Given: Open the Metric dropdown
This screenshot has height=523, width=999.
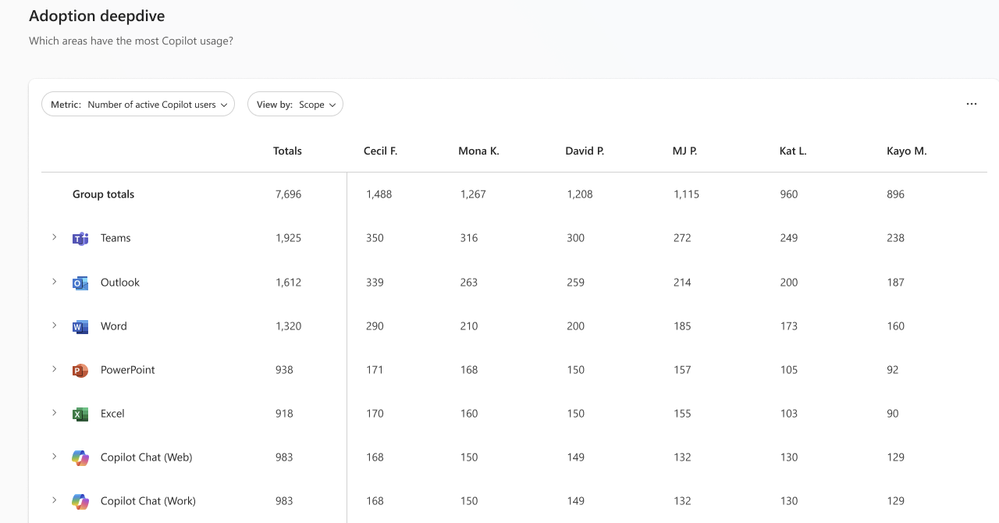Looking at the screenshot, I should point(138,104).
